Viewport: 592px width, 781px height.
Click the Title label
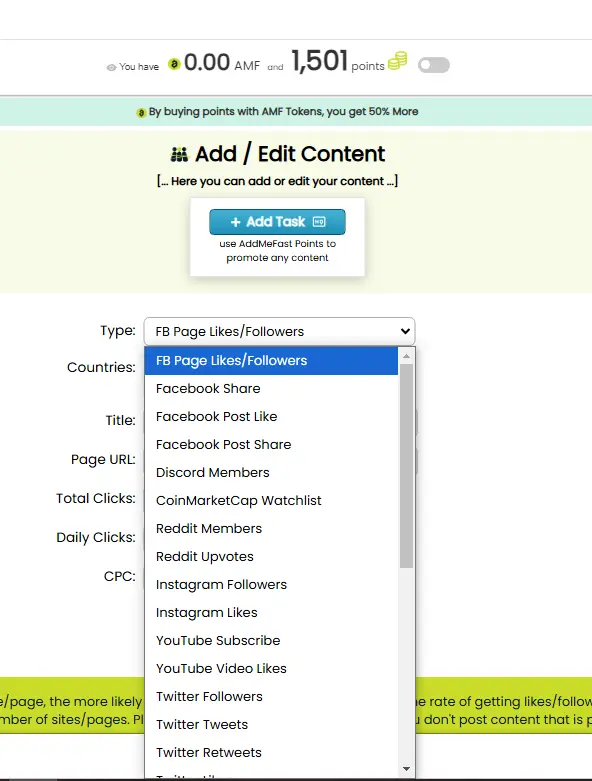tap(120, 420)
